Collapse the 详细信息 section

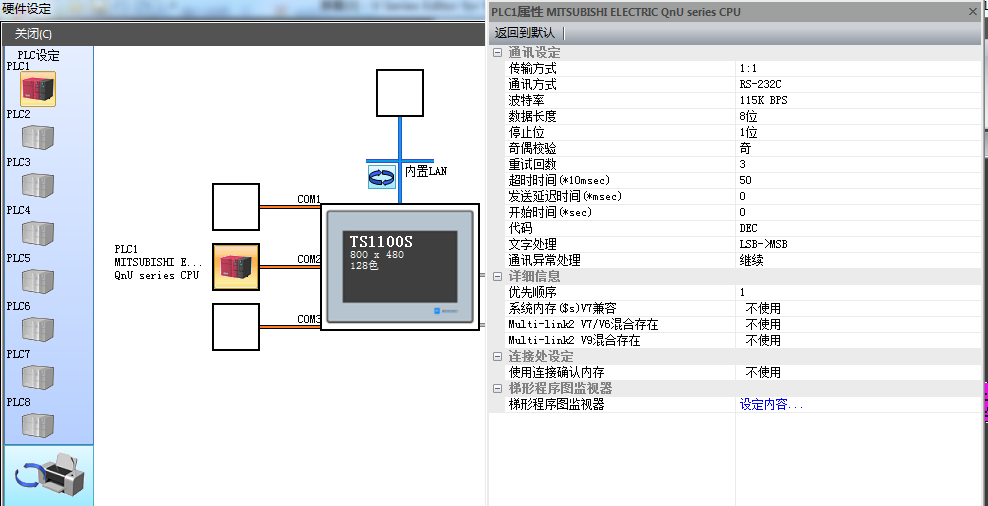(498, 276)
